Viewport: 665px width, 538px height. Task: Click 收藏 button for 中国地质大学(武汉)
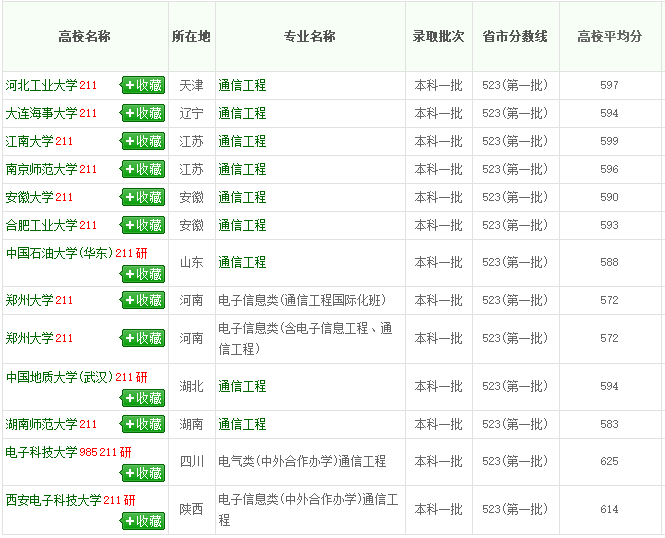click(142, 398)
